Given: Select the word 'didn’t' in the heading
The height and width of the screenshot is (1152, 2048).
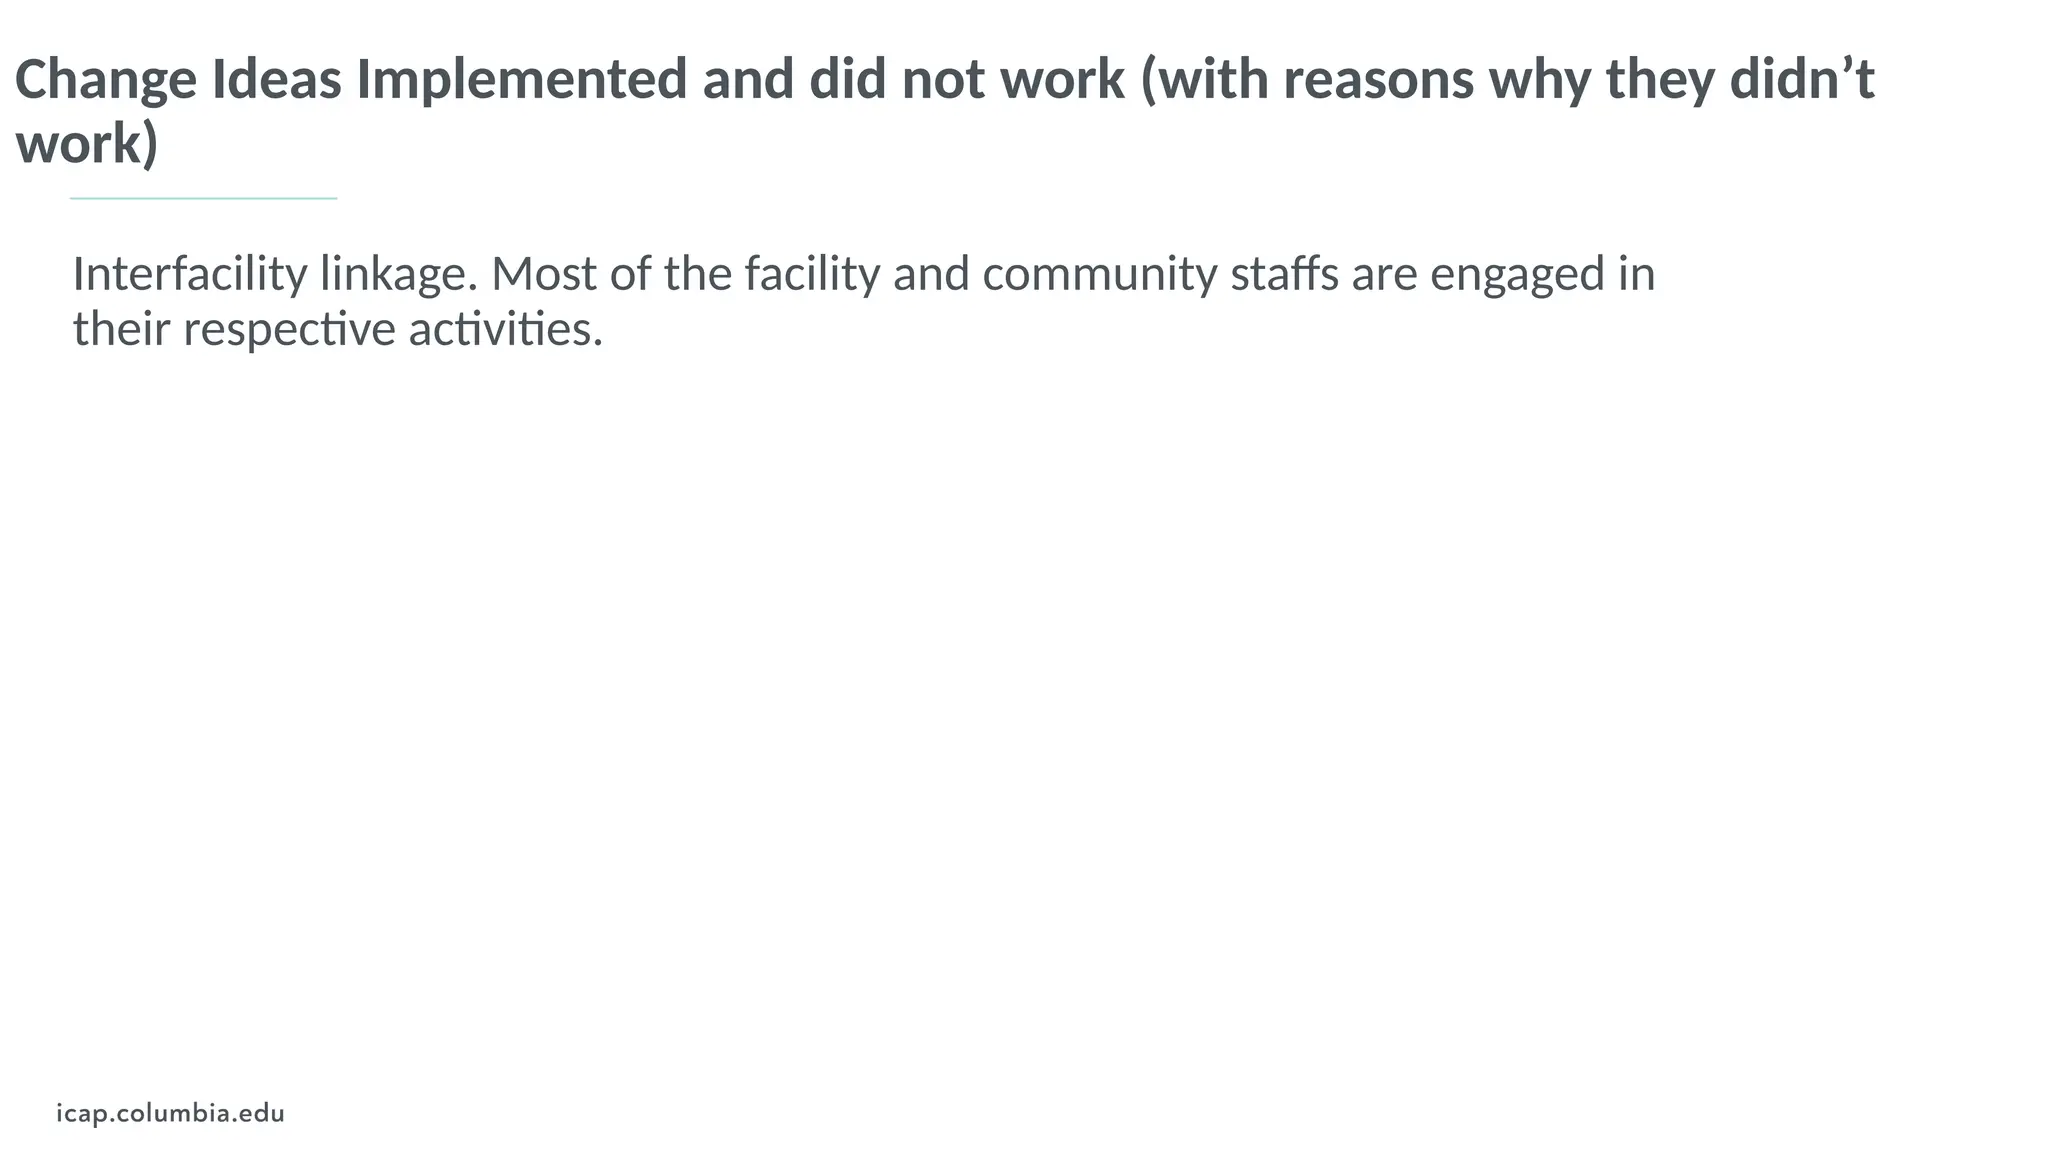Looking at the screenshot, I should click(x=1803, y=79).
